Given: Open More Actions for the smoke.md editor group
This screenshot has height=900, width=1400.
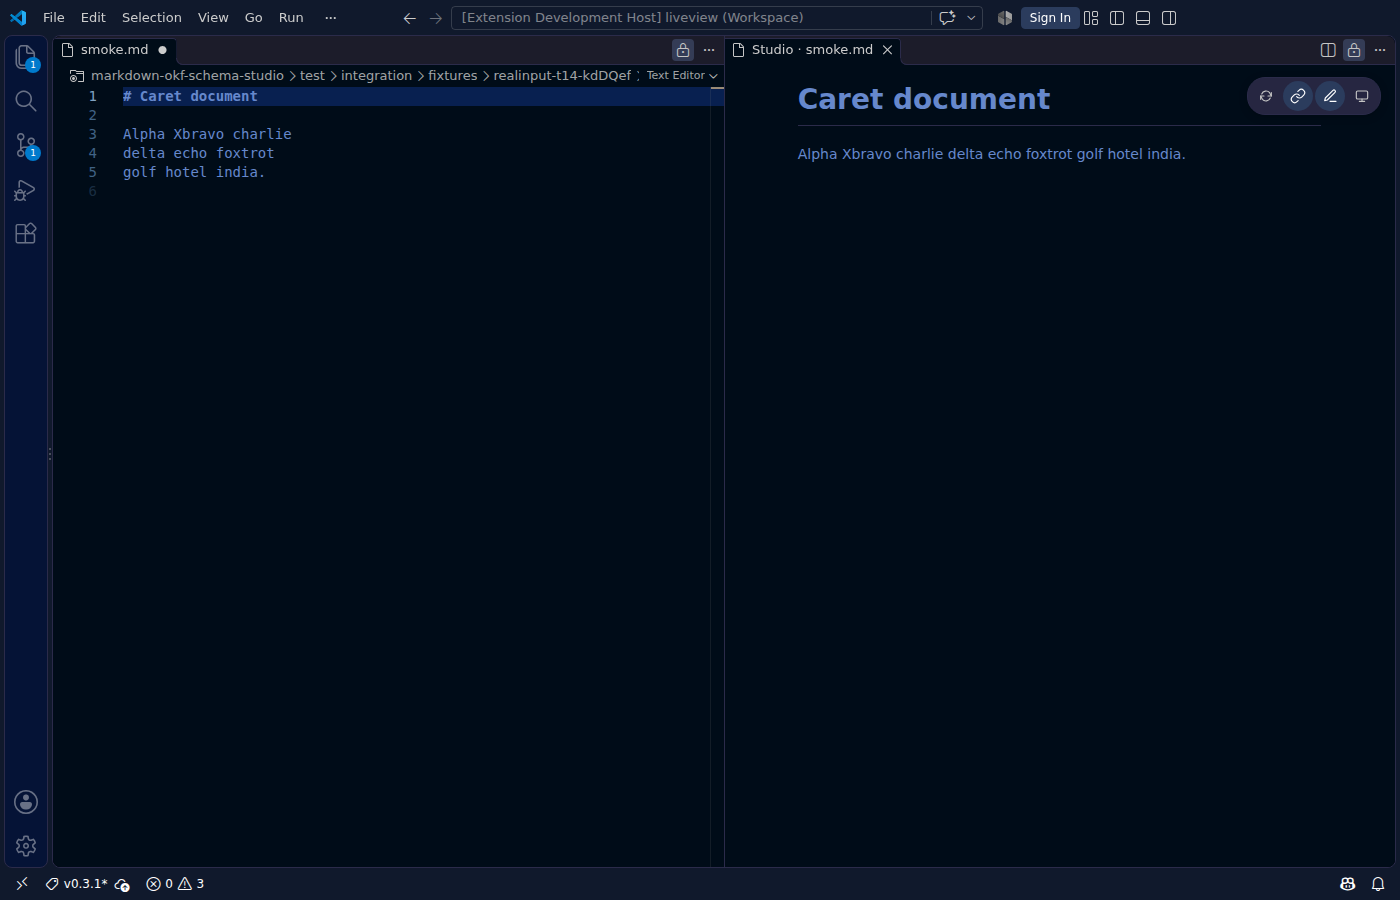Looking at the screenshot, I should [709, 50].
